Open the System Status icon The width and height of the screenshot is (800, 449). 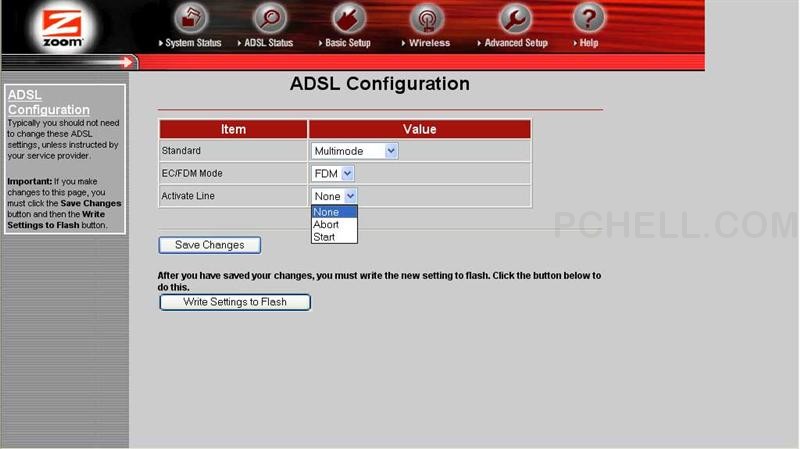[190, 18]
